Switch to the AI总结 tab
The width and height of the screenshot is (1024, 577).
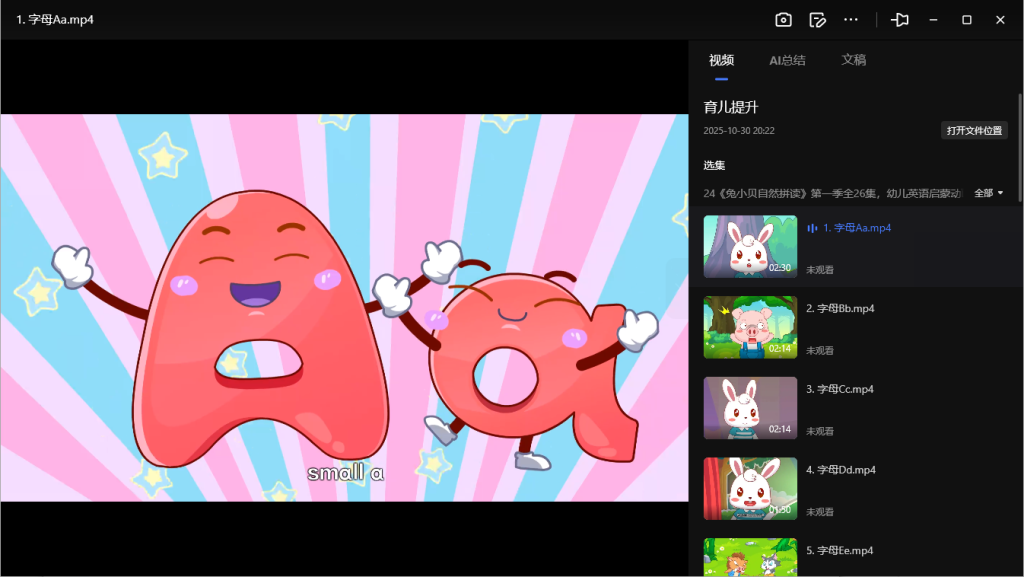click(x=787, y=60)
